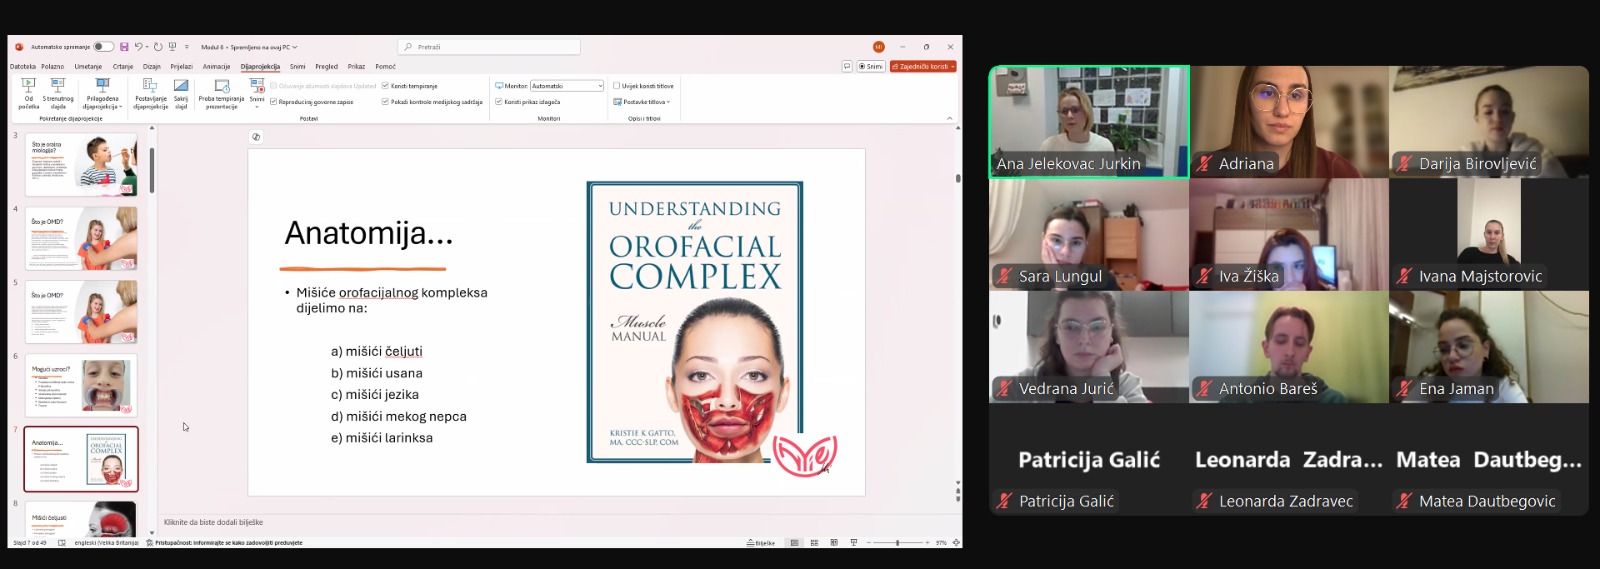
Task: Select Mogući uzroci slide thumbnail
Action: coord(81,385)
